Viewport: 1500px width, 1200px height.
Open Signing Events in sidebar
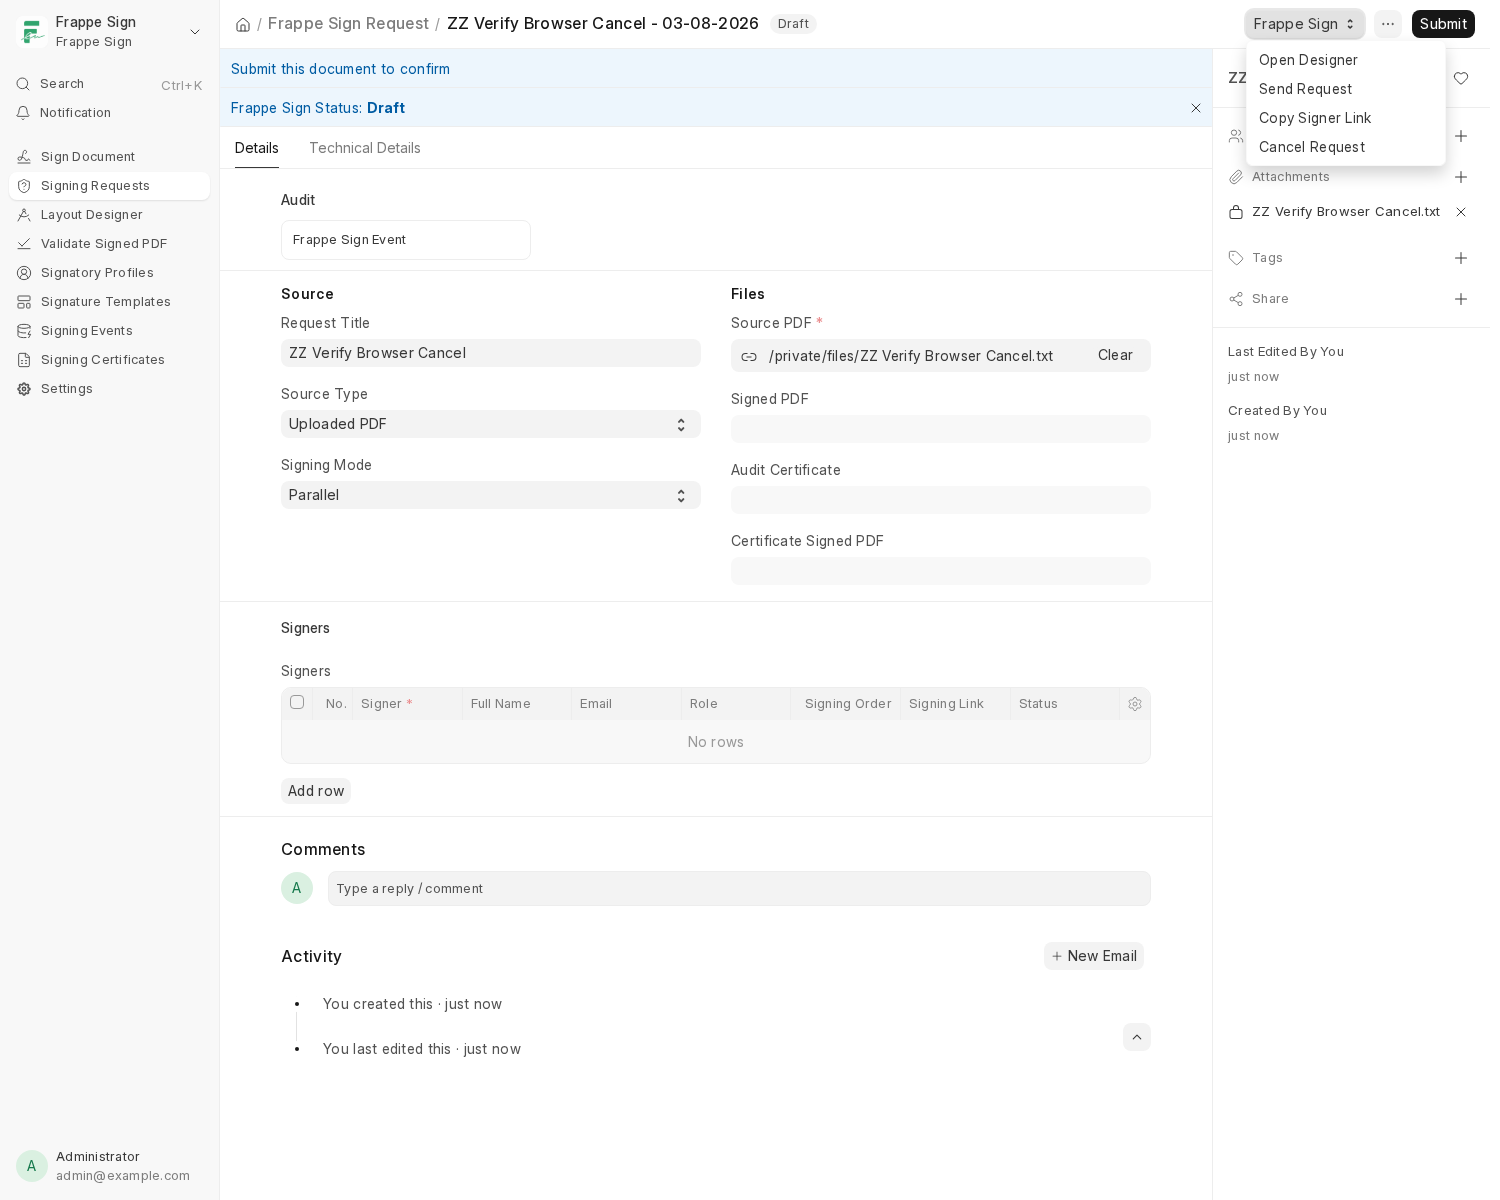point(110,331)
